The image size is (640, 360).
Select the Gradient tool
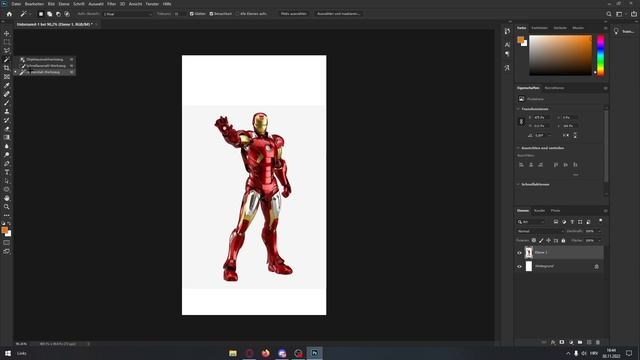point(7,137)
